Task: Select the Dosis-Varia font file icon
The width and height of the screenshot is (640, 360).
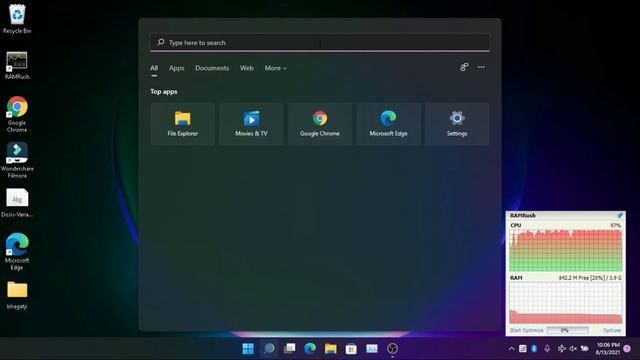Action: pyautogui.click(x=17, y=203)
